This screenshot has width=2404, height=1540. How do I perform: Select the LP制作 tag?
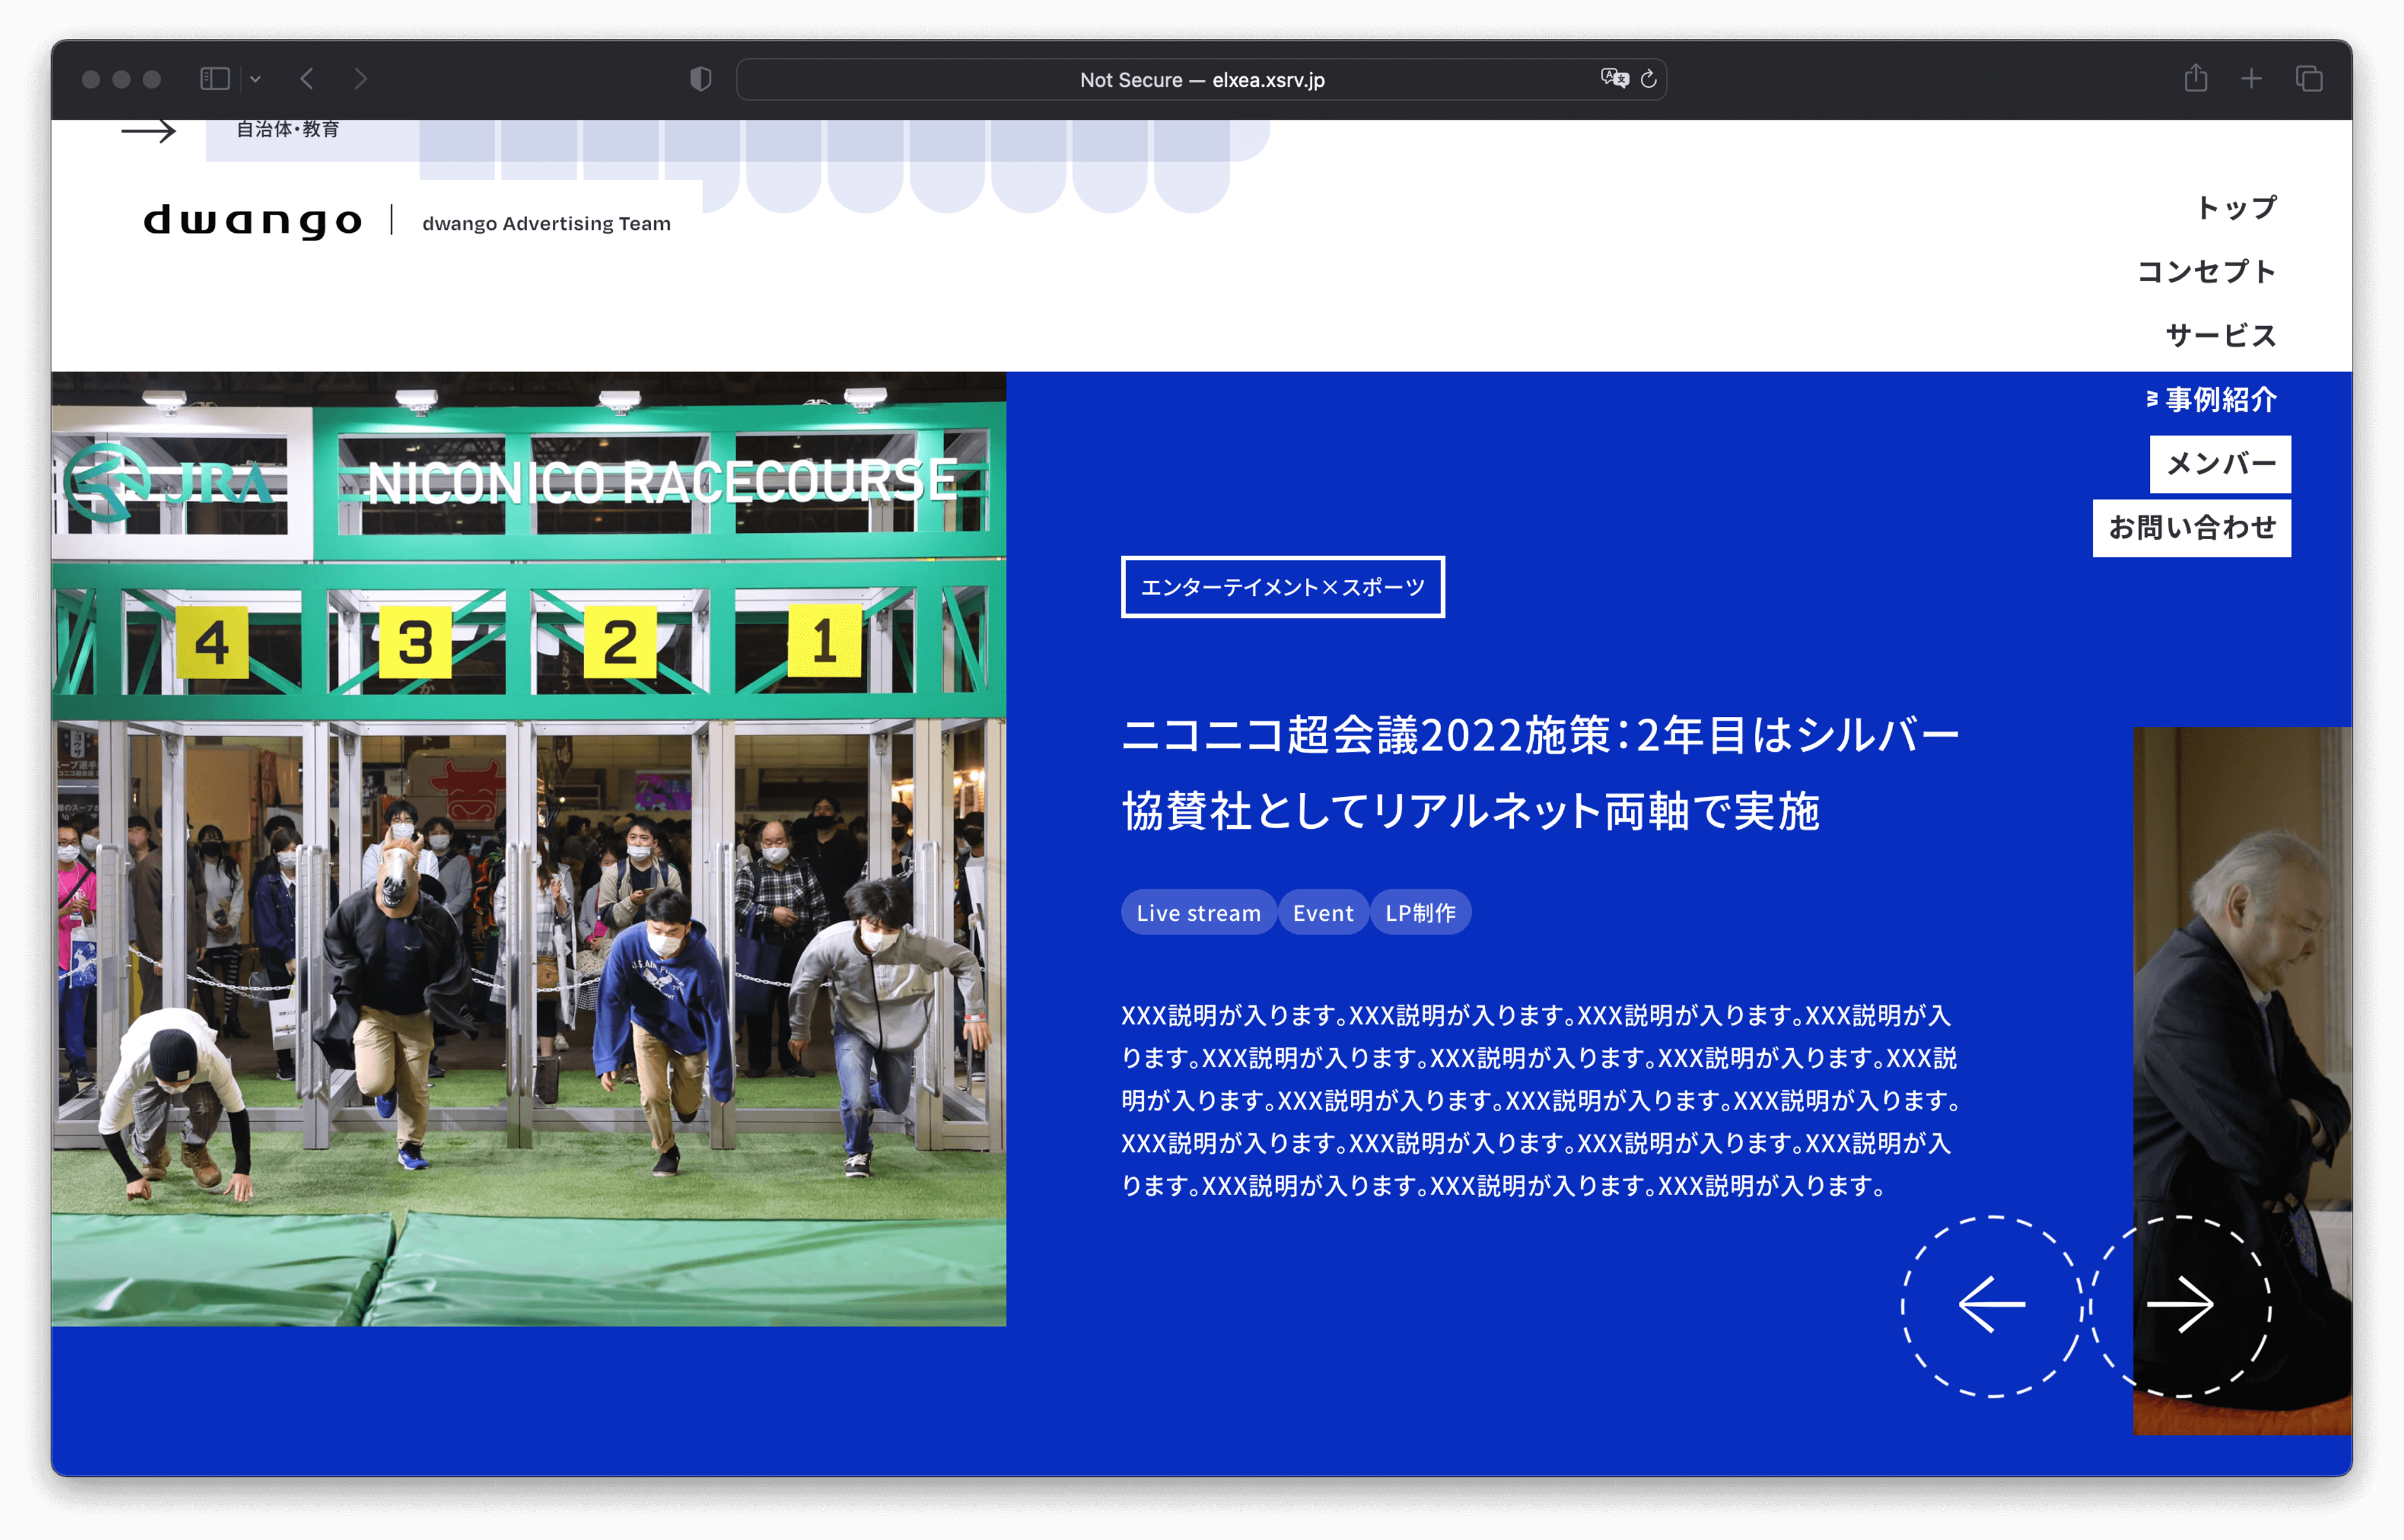[x=1420, y=912]
